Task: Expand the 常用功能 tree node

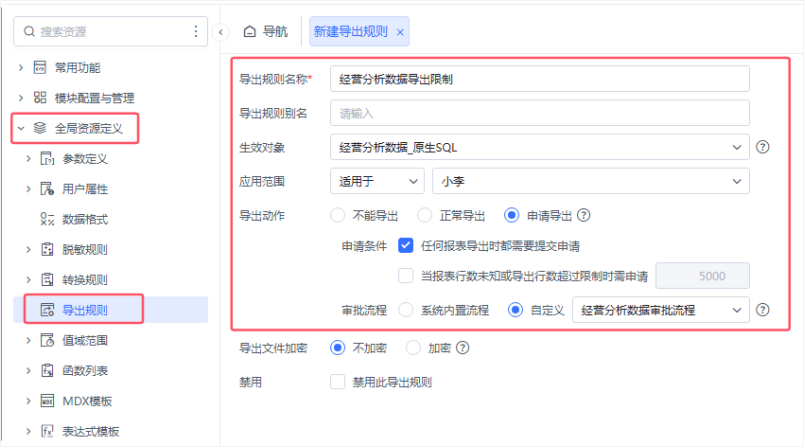Action: [x=21, y=67]
